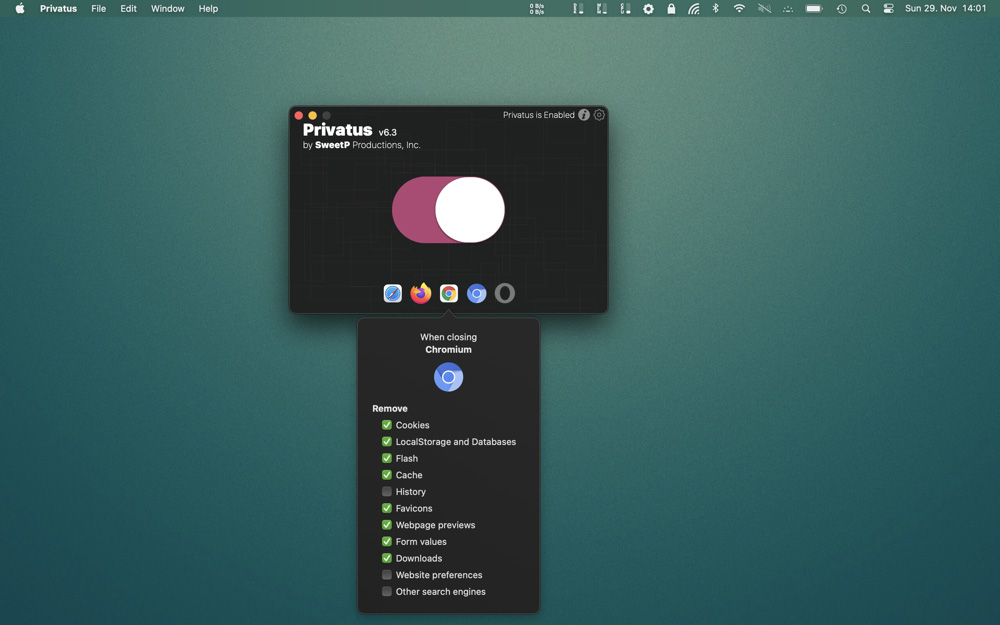
Task: Click the battery status icon
Action: coord(814,8)
